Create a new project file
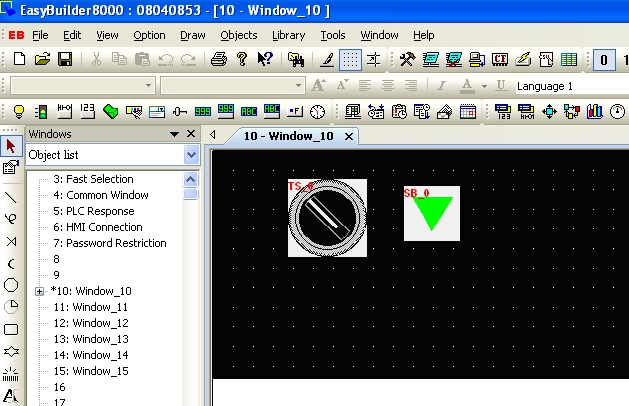 [x=19, y=59]
